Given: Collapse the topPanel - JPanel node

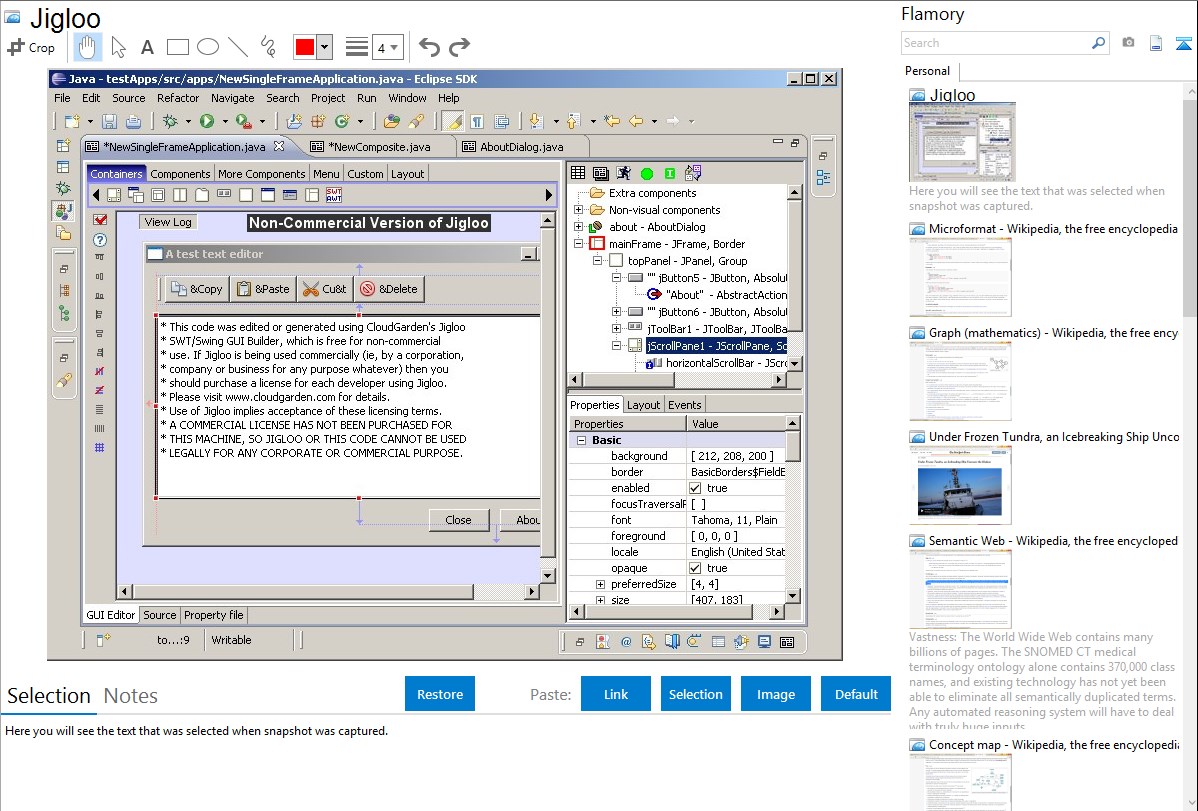Looking at the screenshot, I should [597, 261].
